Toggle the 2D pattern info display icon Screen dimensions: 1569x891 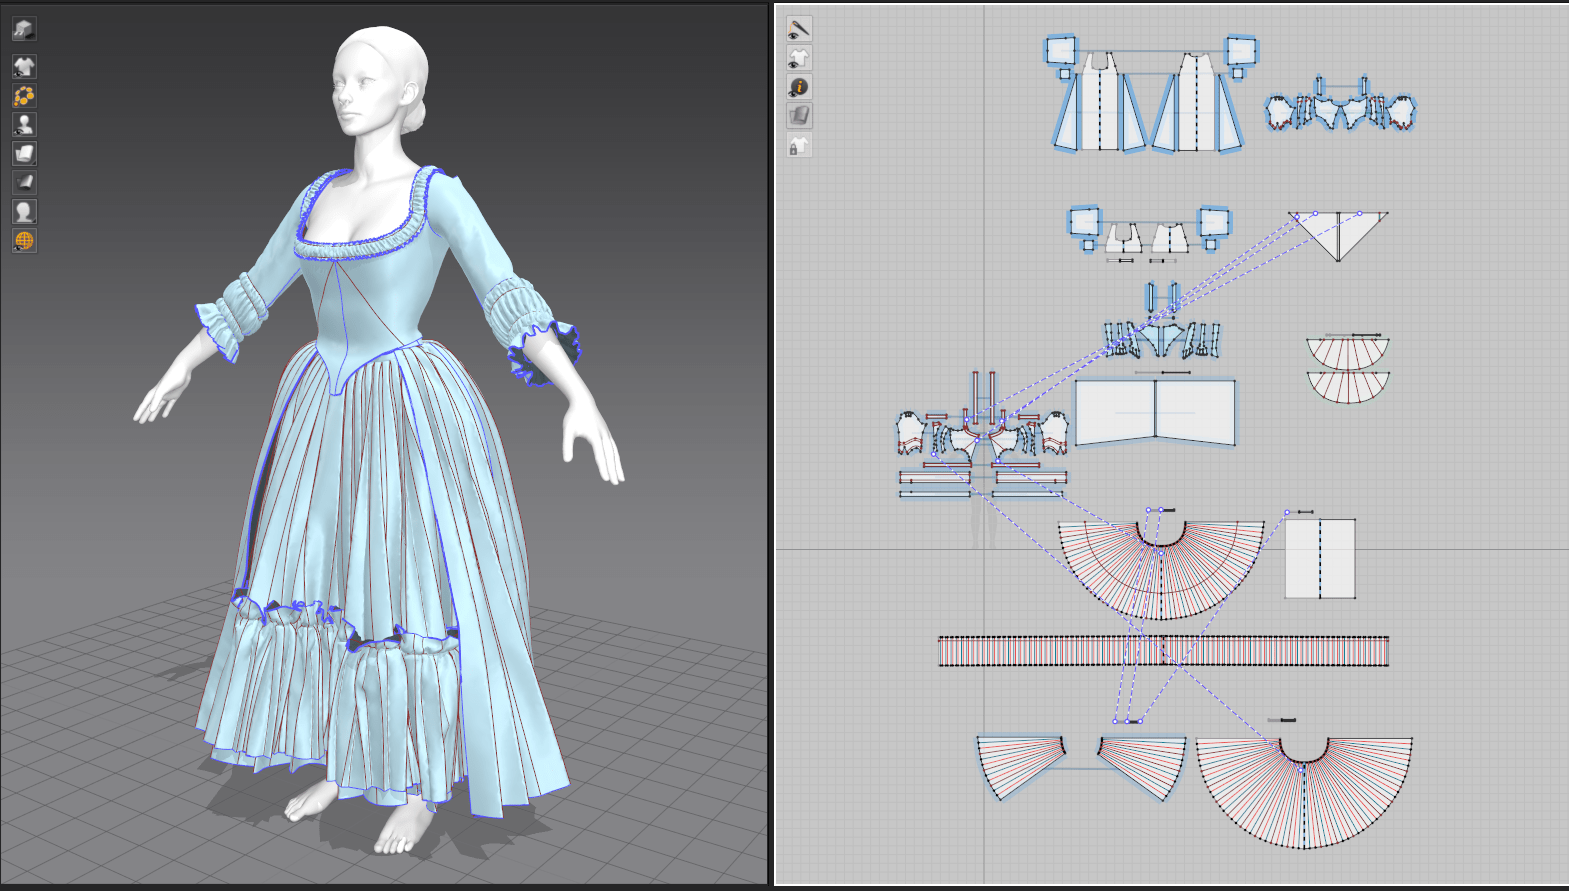[x=798, y=87]
